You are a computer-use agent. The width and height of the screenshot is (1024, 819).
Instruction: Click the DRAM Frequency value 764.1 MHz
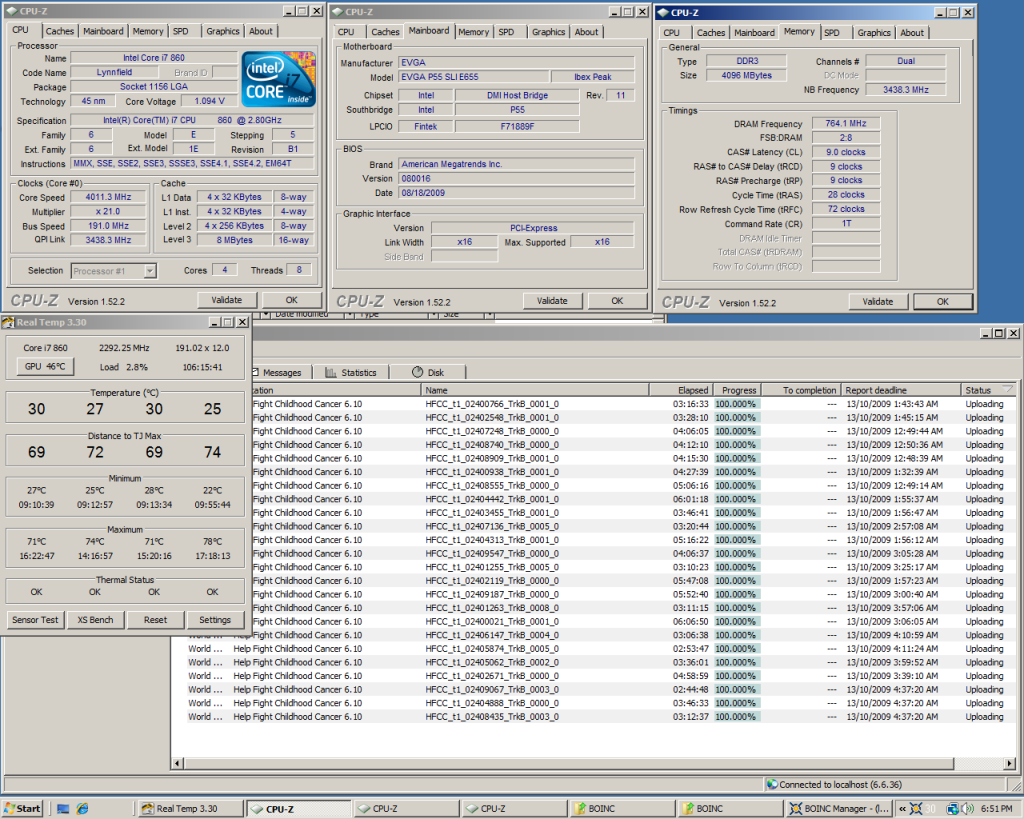click(846, 123)
